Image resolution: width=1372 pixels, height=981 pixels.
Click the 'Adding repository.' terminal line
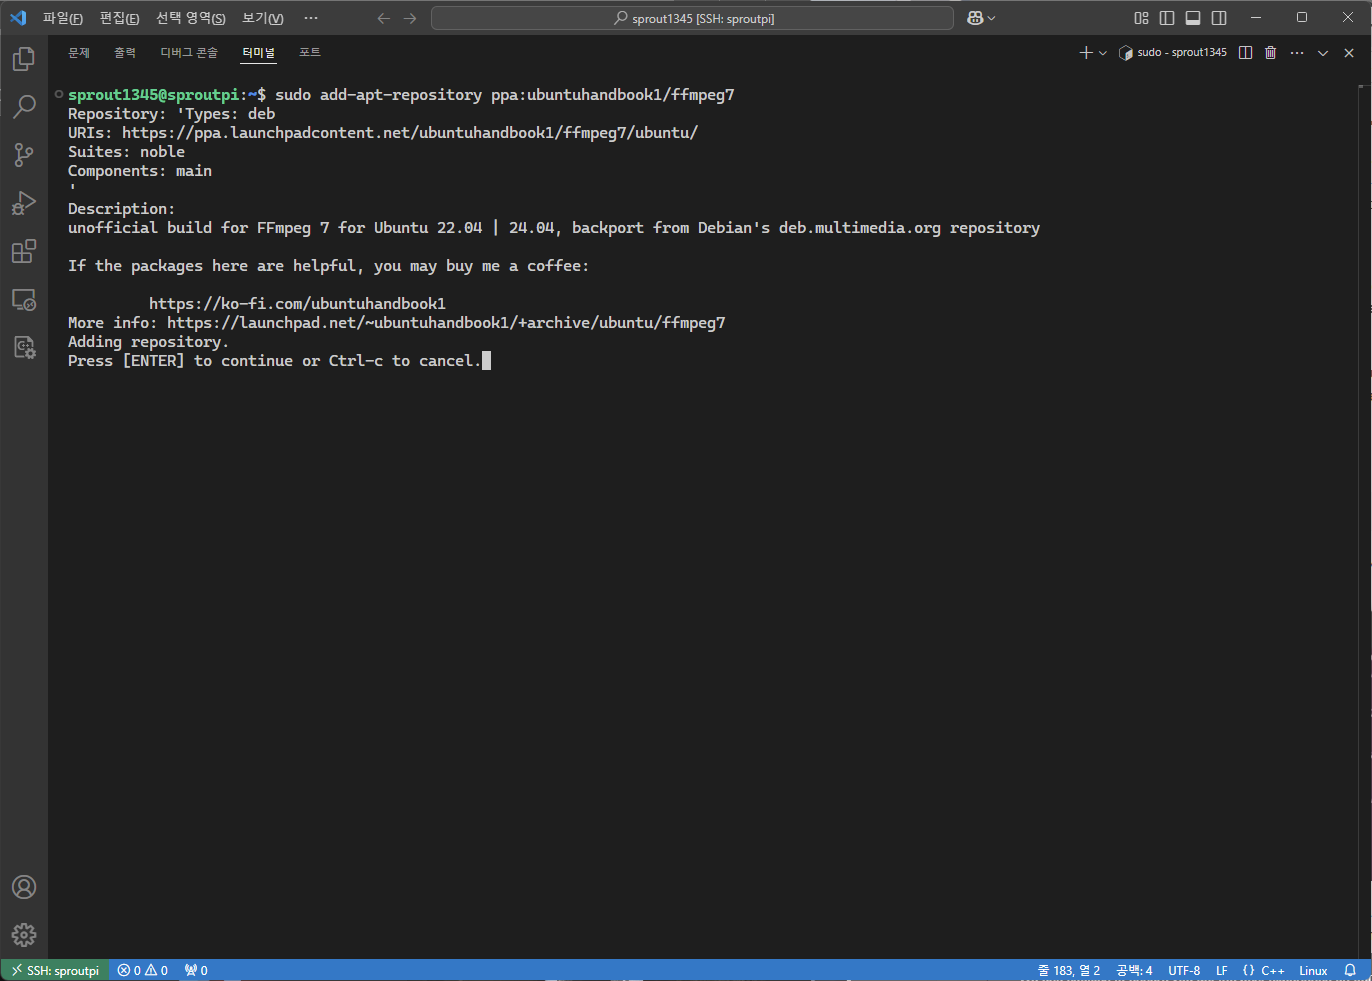pos(148,342)
